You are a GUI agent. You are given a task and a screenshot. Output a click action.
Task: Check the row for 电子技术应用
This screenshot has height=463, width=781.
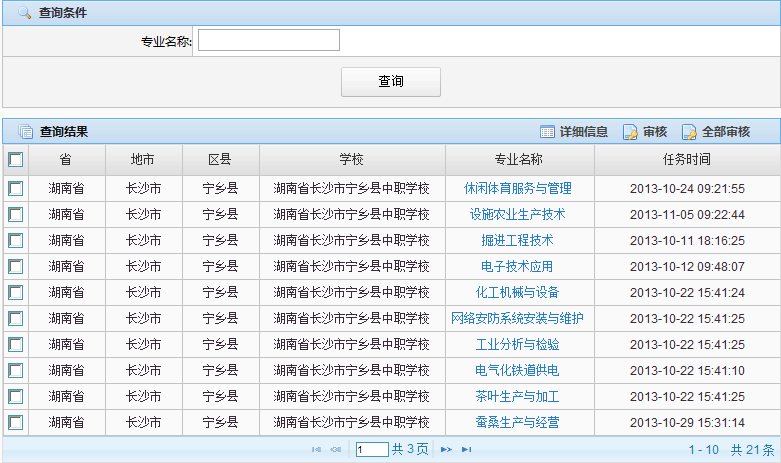tap(15, 266)
